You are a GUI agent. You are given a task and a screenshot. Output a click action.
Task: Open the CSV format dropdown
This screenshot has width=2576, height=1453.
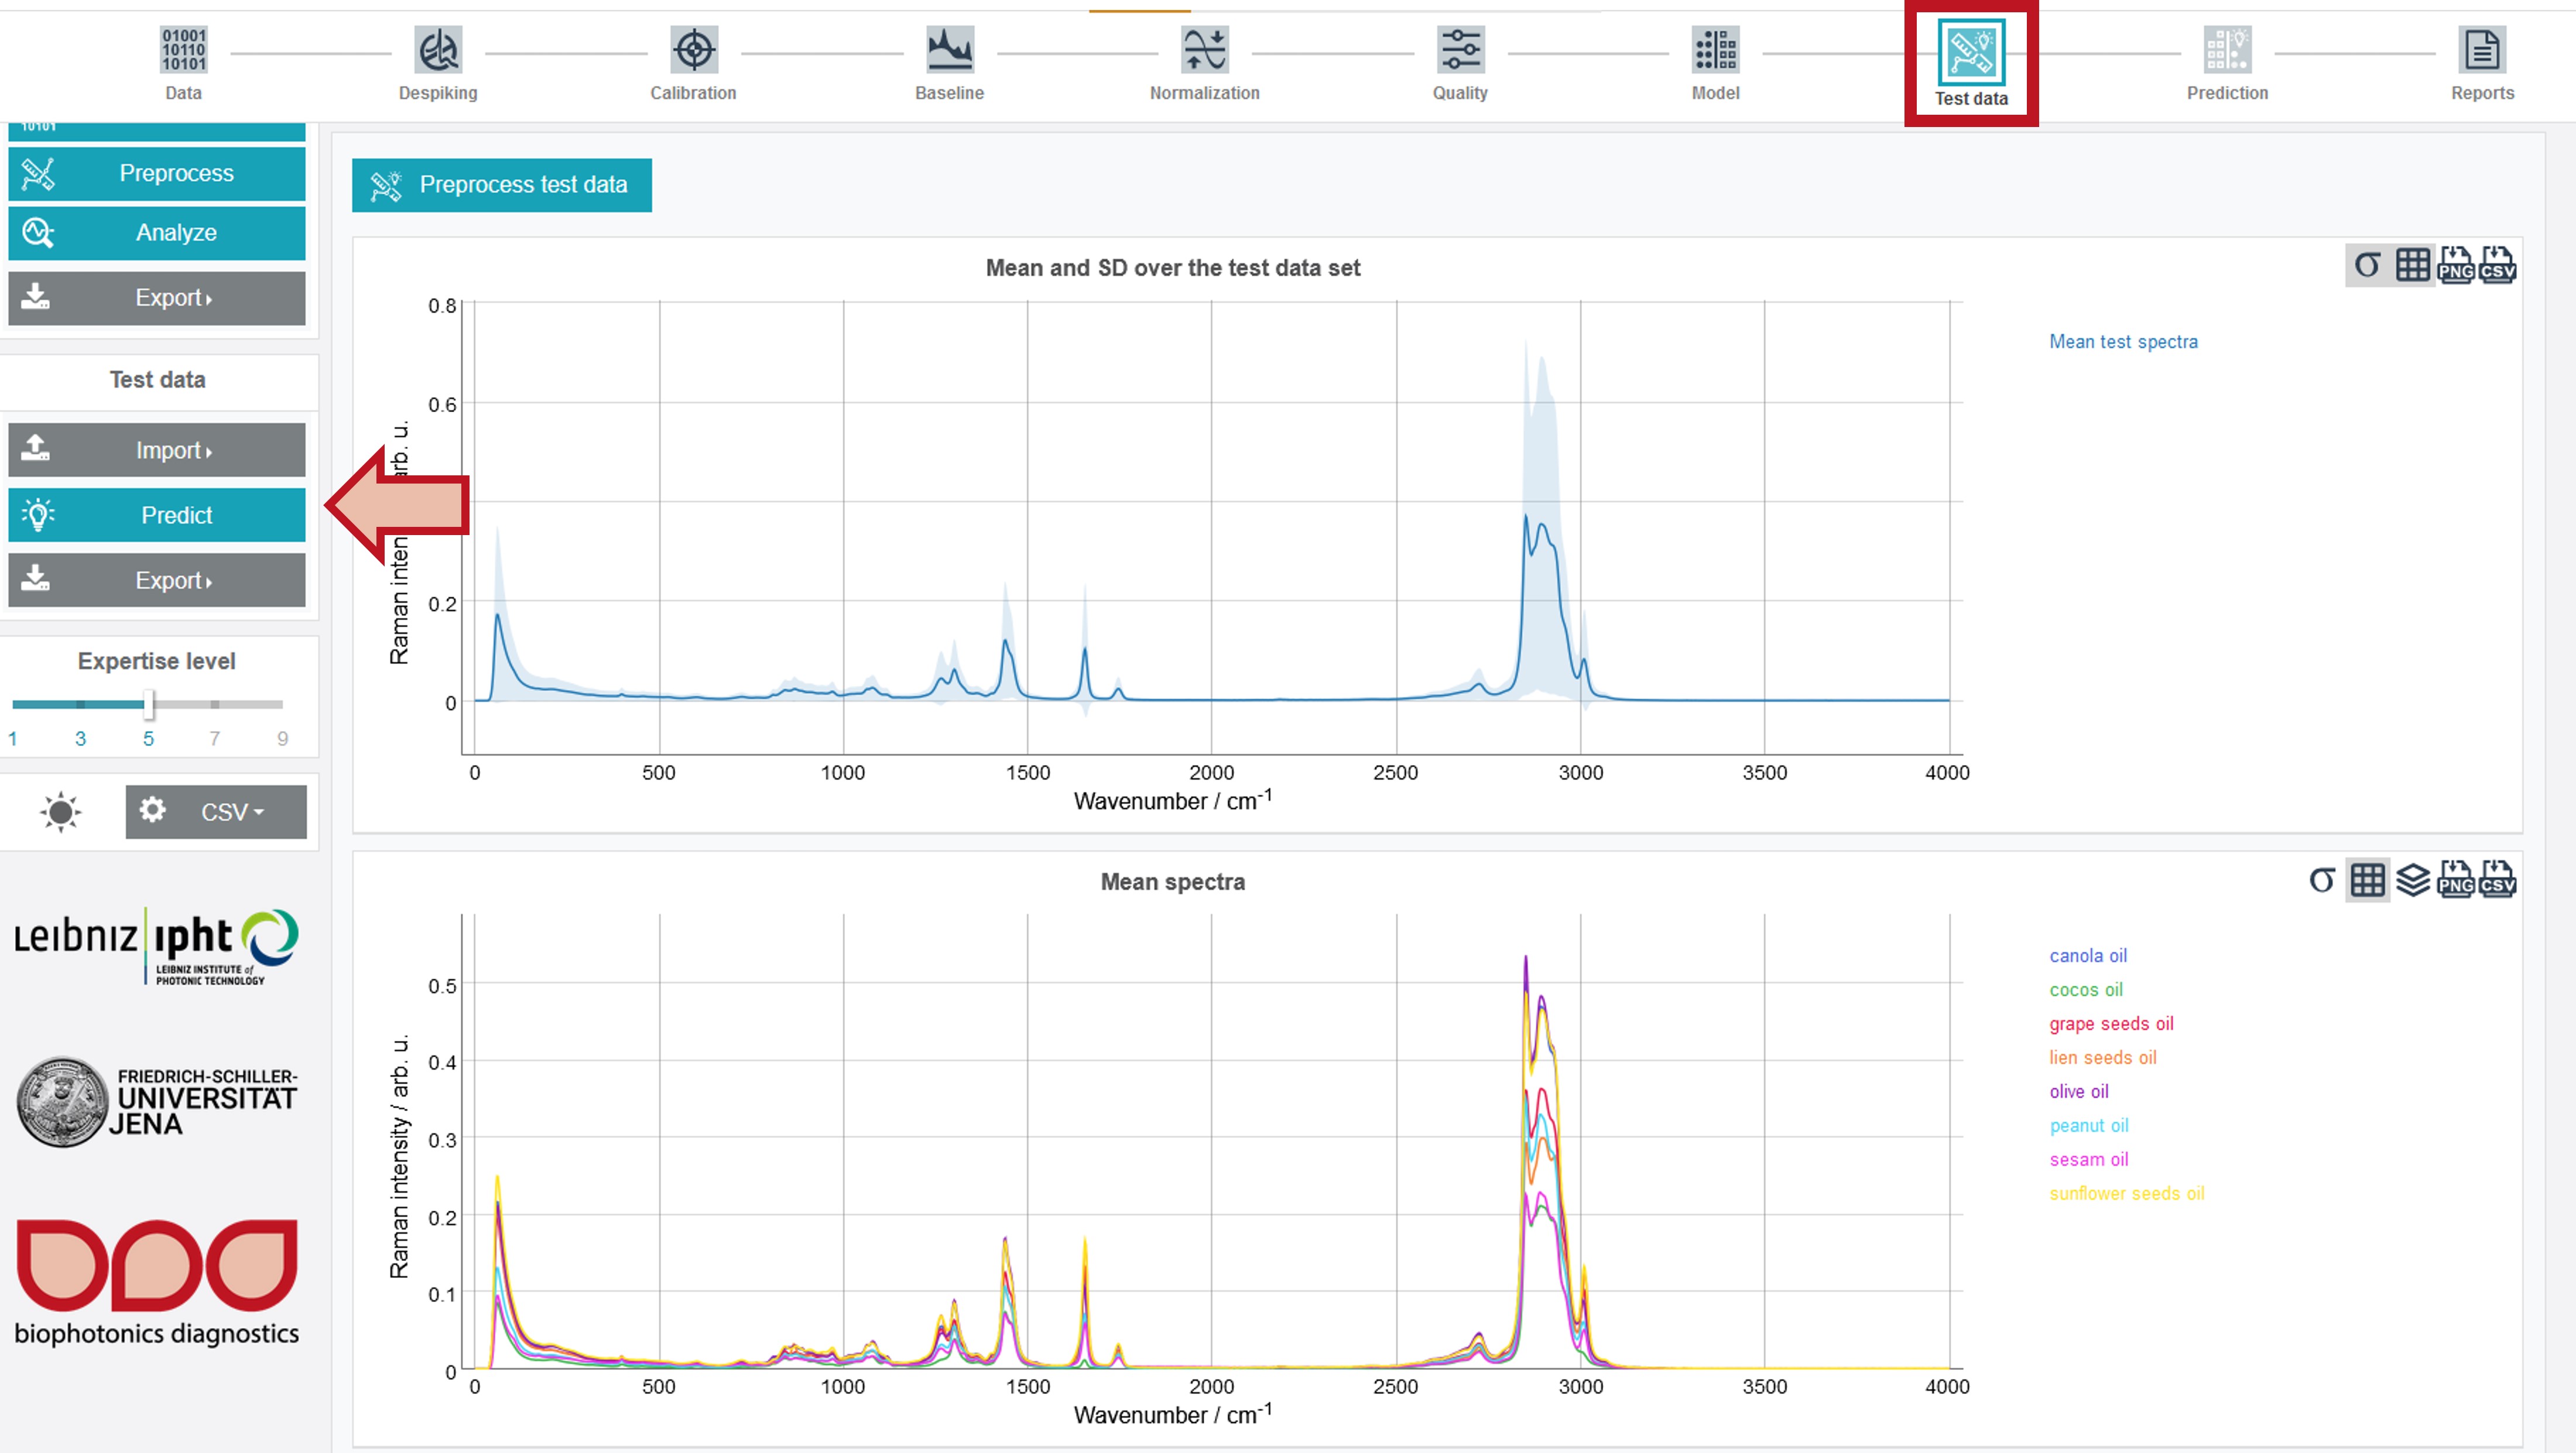216,811
